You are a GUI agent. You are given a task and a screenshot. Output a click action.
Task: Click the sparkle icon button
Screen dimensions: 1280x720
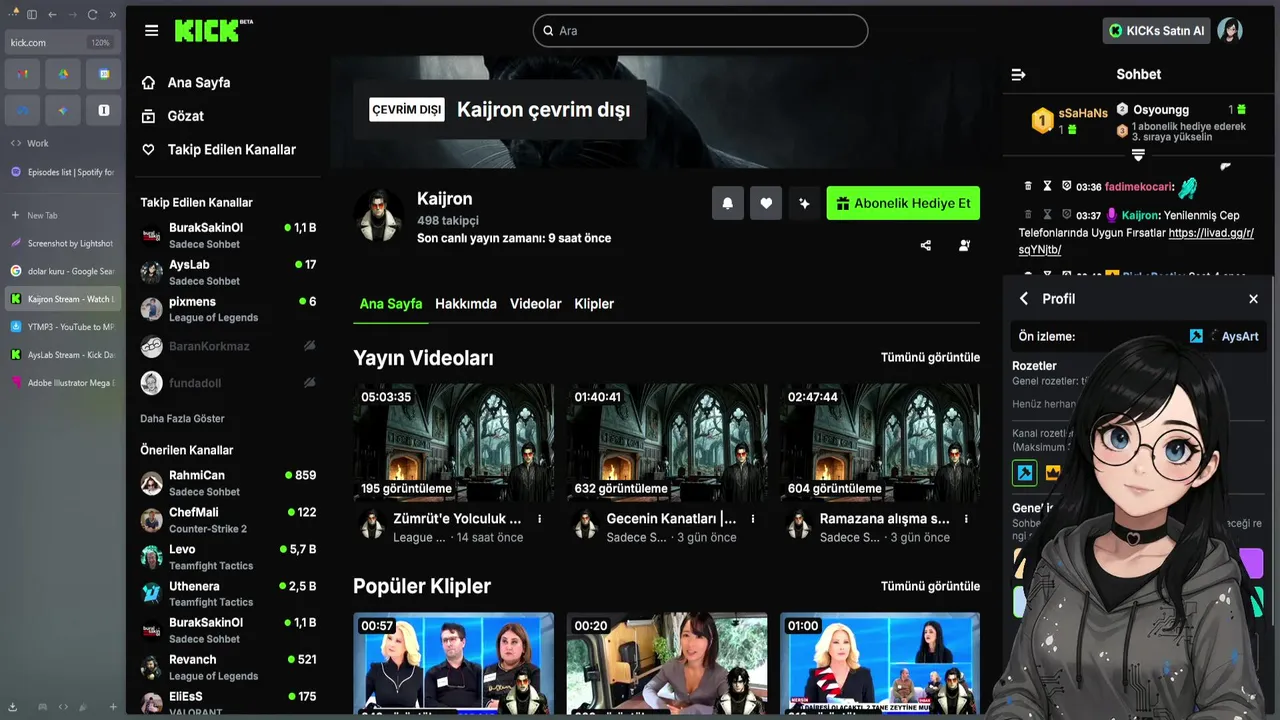(804, 203)
